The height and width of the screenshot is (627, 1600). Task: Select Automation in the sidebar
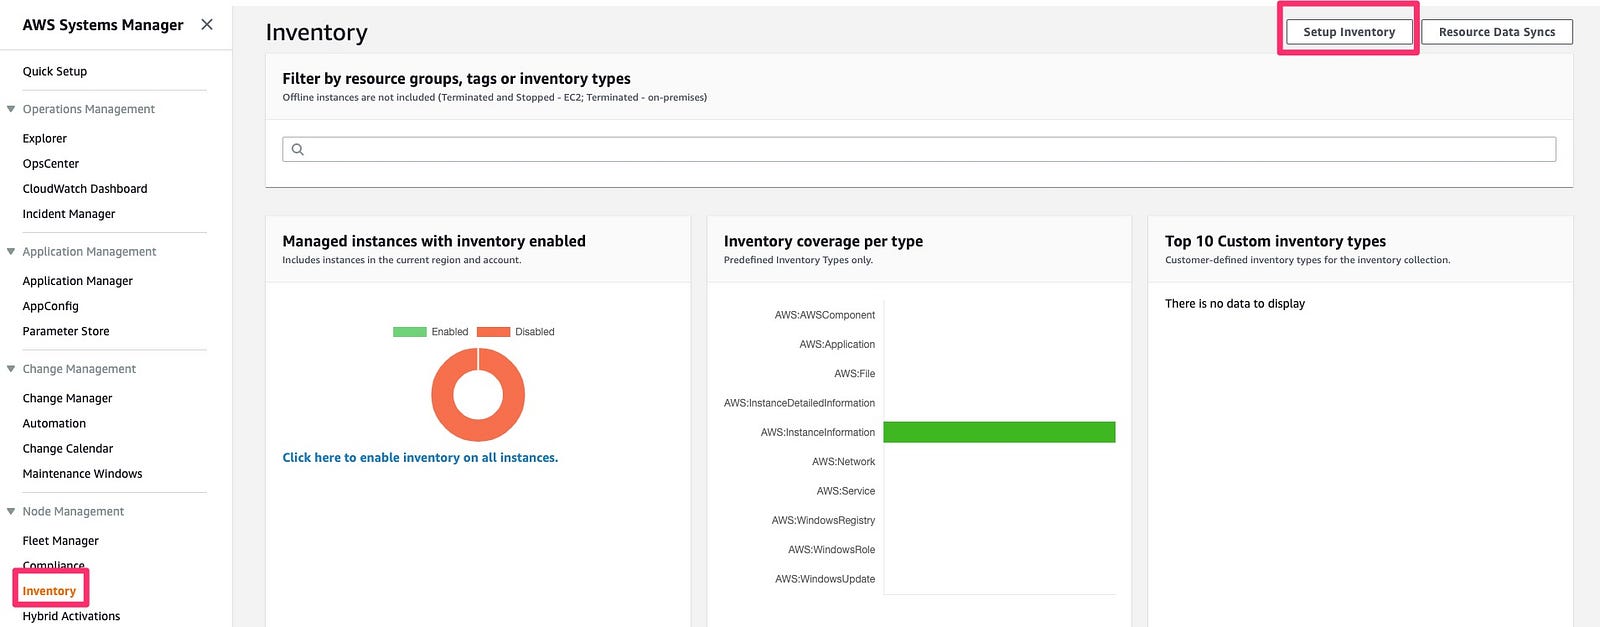click(x=54, y=424)
